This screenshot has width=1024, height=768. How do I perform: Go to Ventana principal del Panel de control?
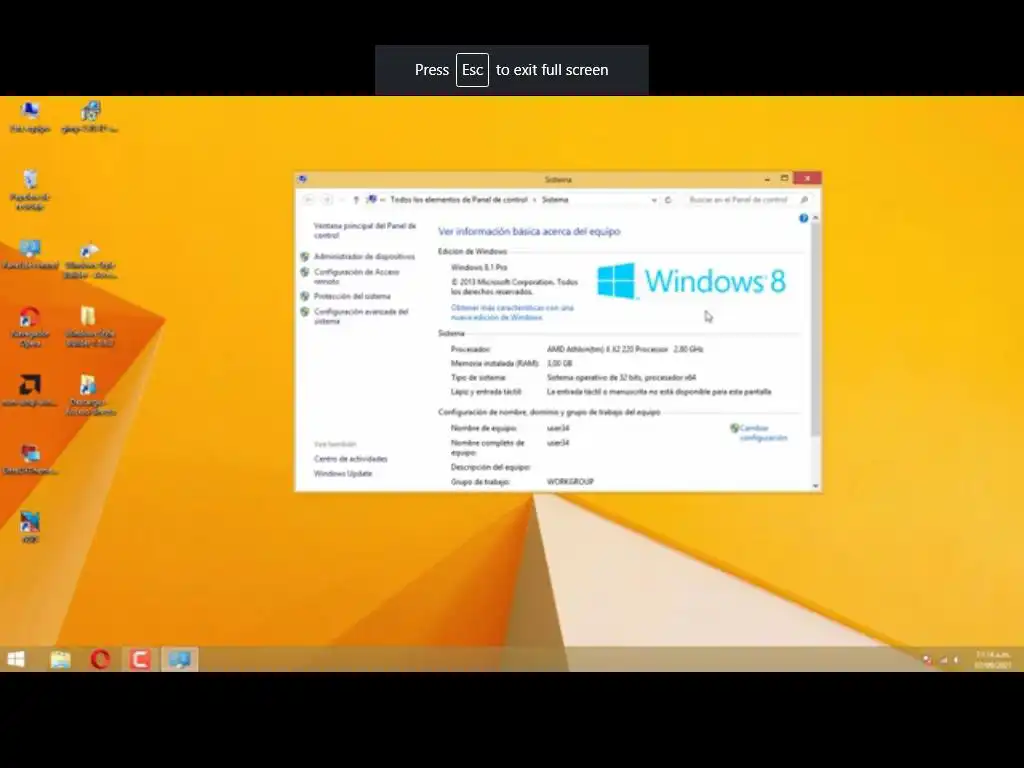(364, 231)
